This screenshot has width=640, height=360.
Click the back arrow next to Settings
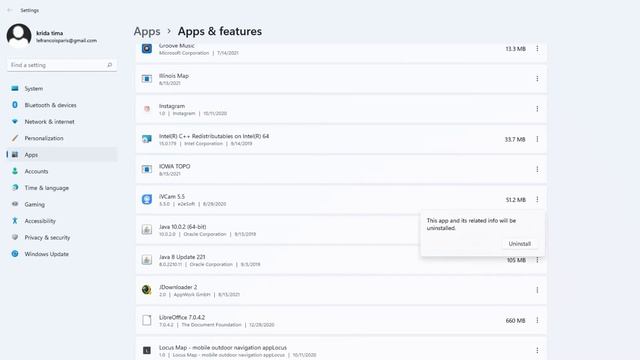click(10, 10)
